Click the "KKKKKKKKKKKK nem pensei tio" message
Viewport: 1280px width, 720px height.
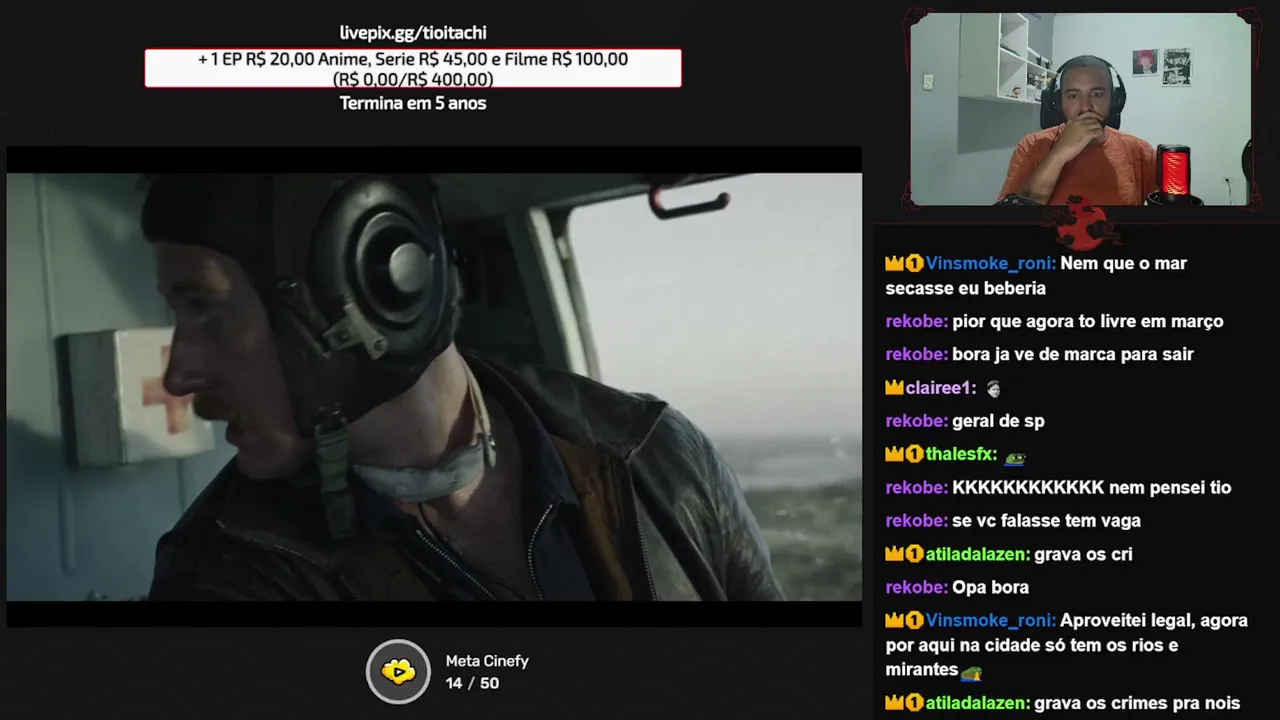(1092, 487)
